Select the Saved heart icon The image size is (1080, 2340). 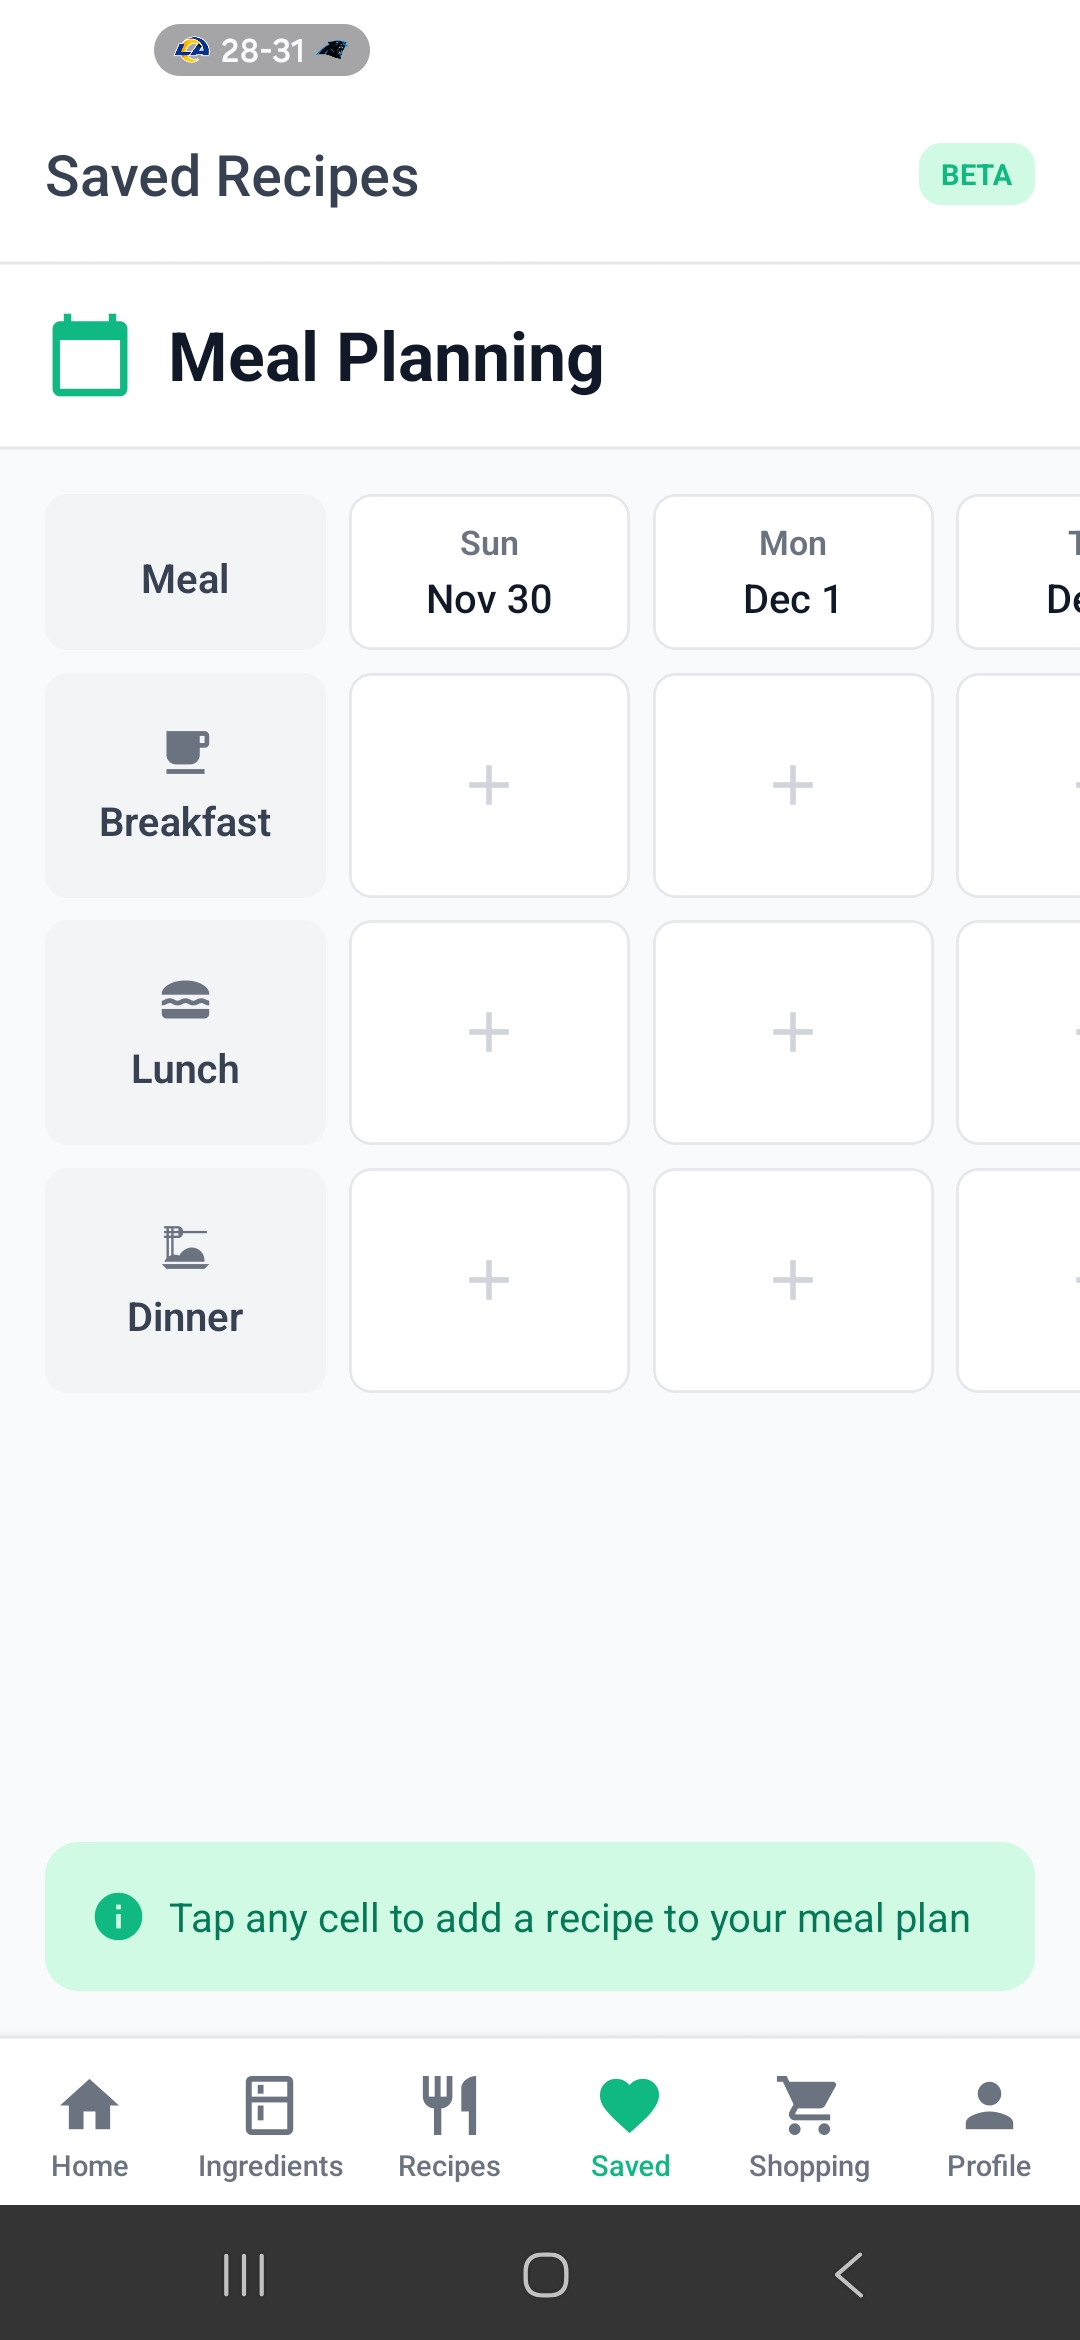pos(630,2104)
